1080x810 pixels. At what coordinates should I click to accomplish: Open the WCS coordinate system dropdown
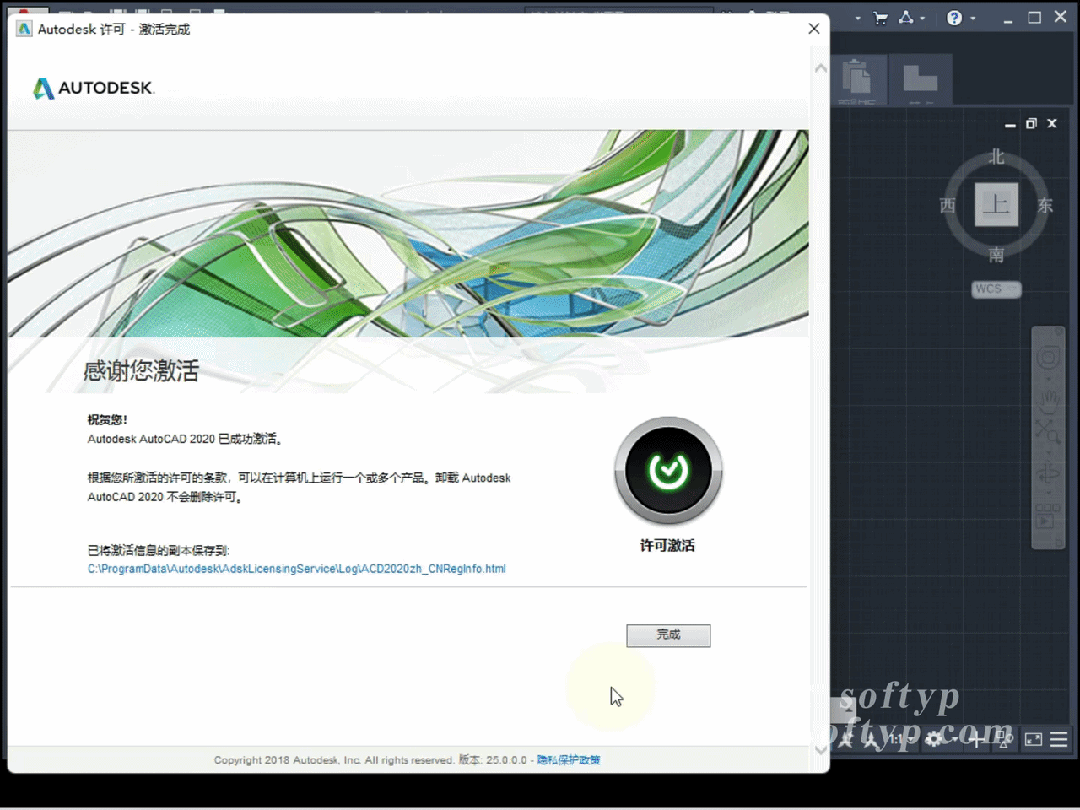[x=996, y=289]
